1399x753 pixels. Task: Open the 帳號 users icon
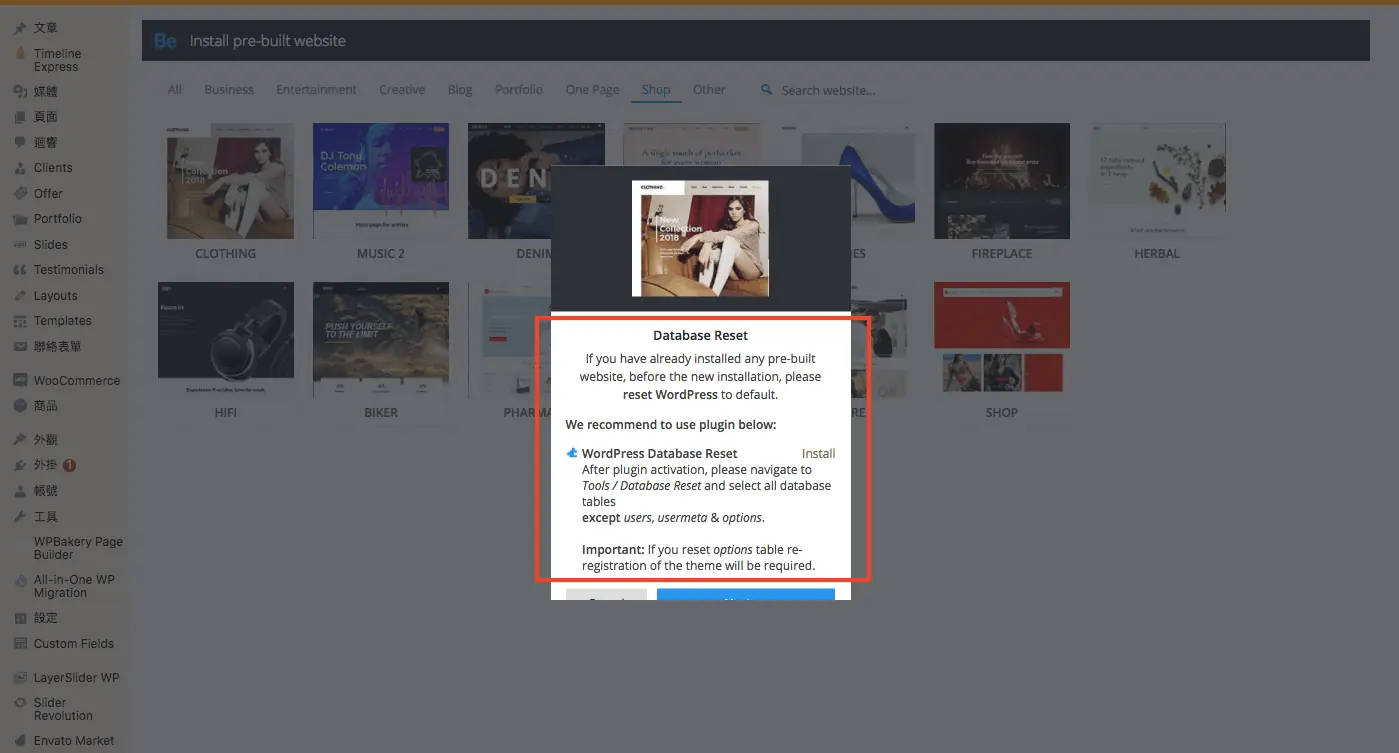pos(20,491)
